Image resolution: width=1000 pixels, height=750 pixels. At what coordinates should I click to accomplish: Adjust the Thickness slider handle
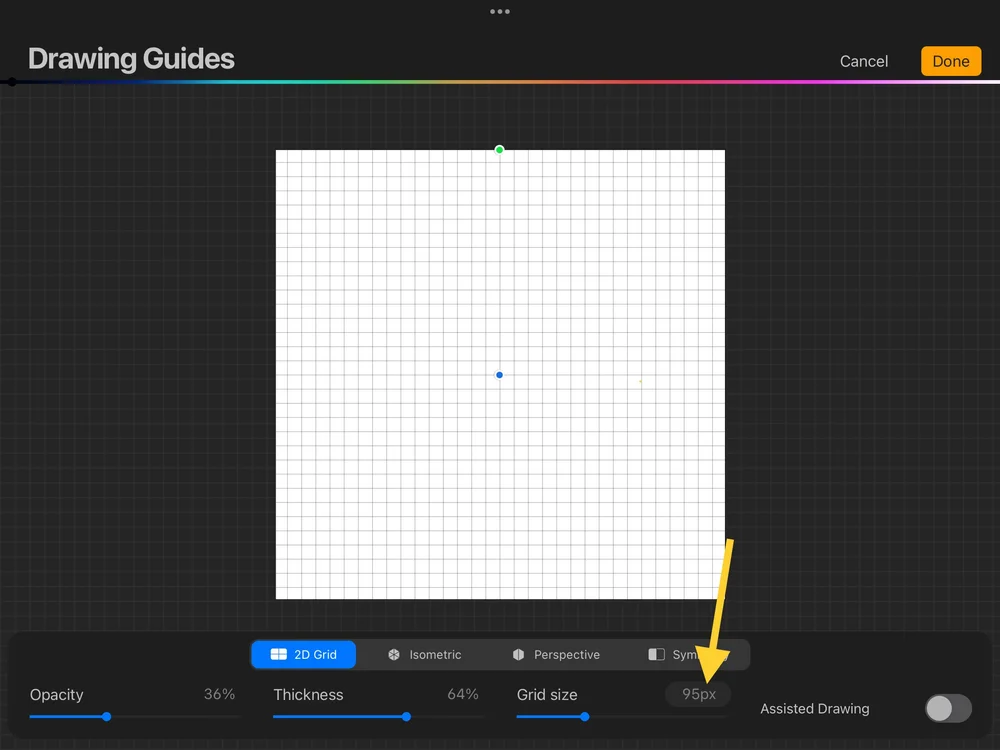tap(405, 717)
